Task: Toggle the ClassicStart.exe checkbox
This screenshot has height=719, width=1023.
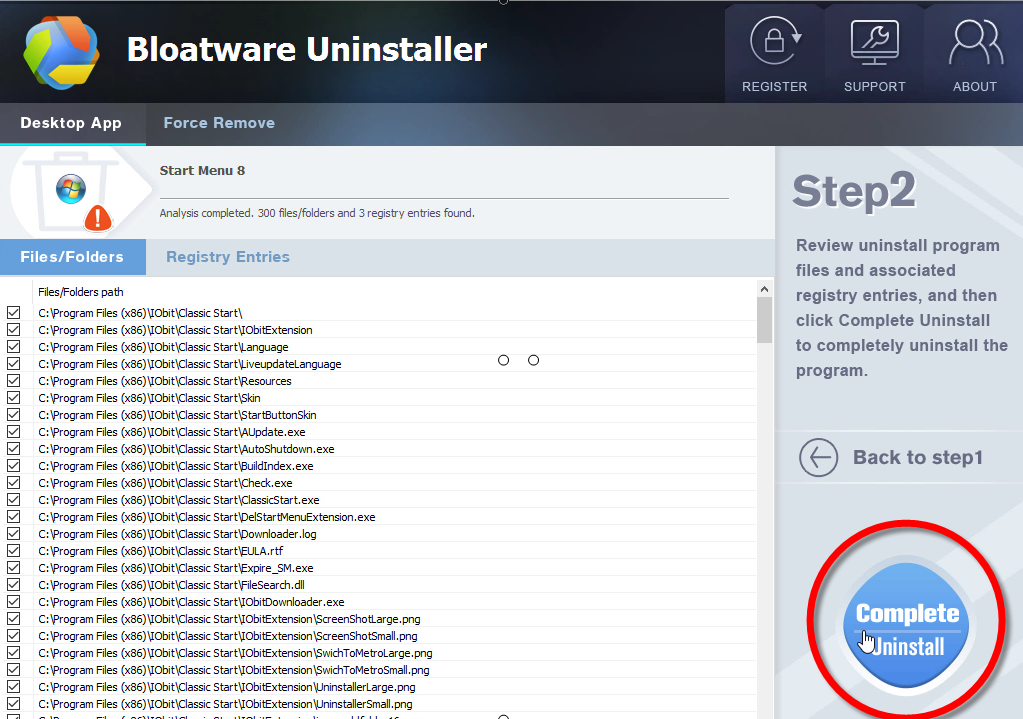Action: point(14,499)
